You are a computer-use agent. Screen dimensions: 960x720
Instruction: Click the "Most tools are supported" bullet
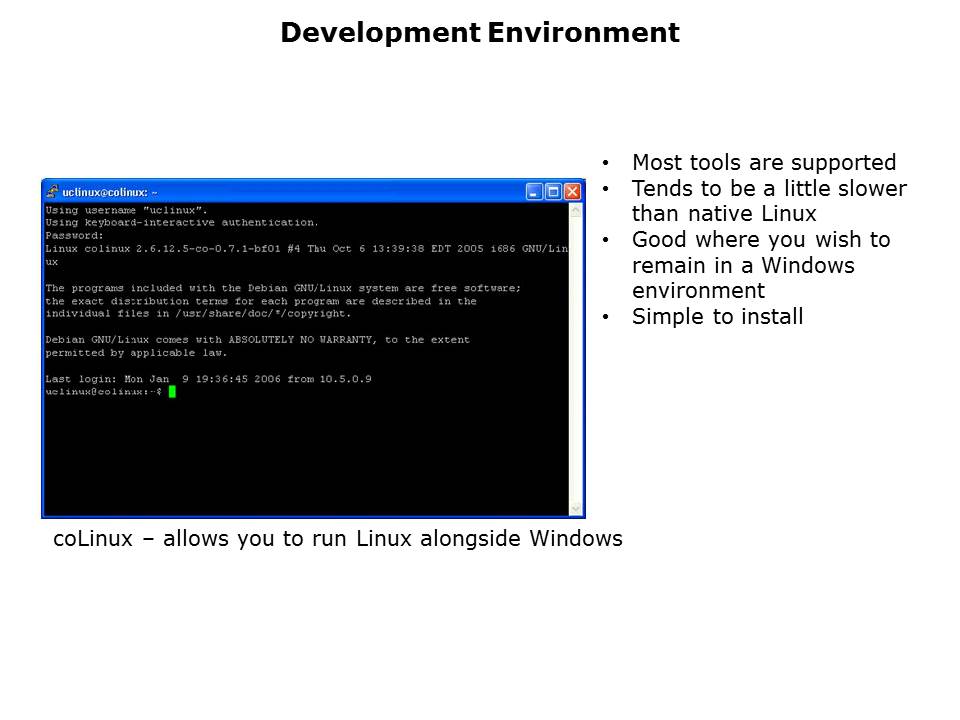(x=763, y=163)
